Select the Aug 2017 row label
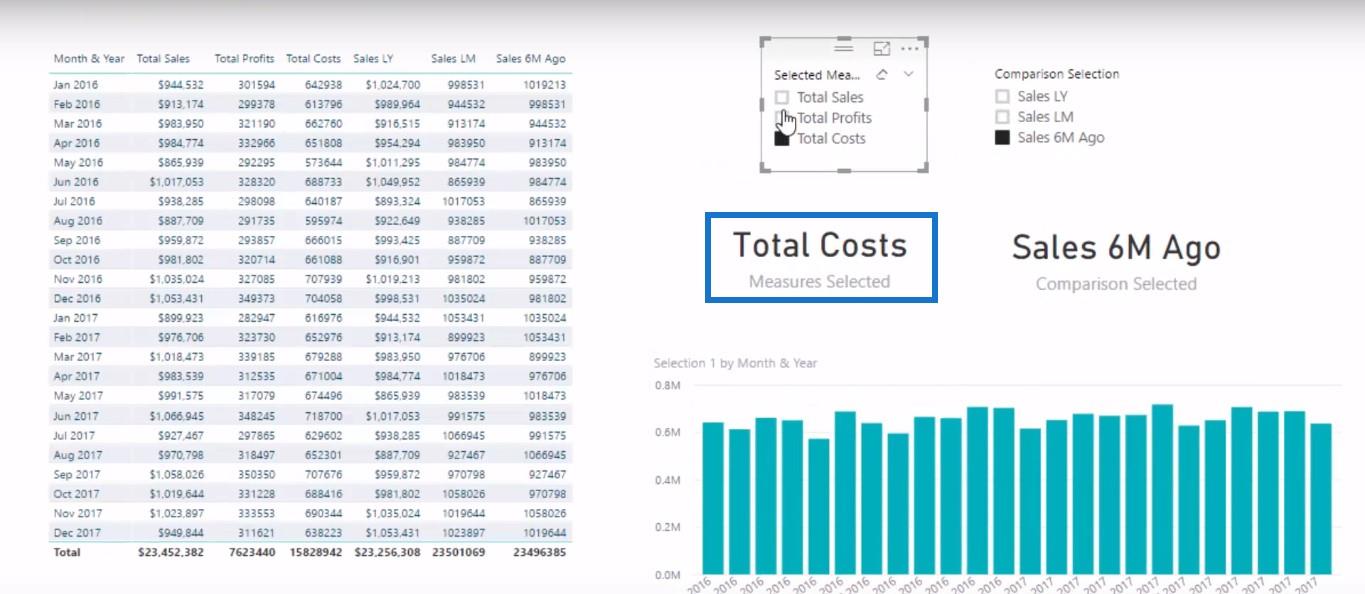Viewport: 1365px width, 594px height. pos(77,455)
